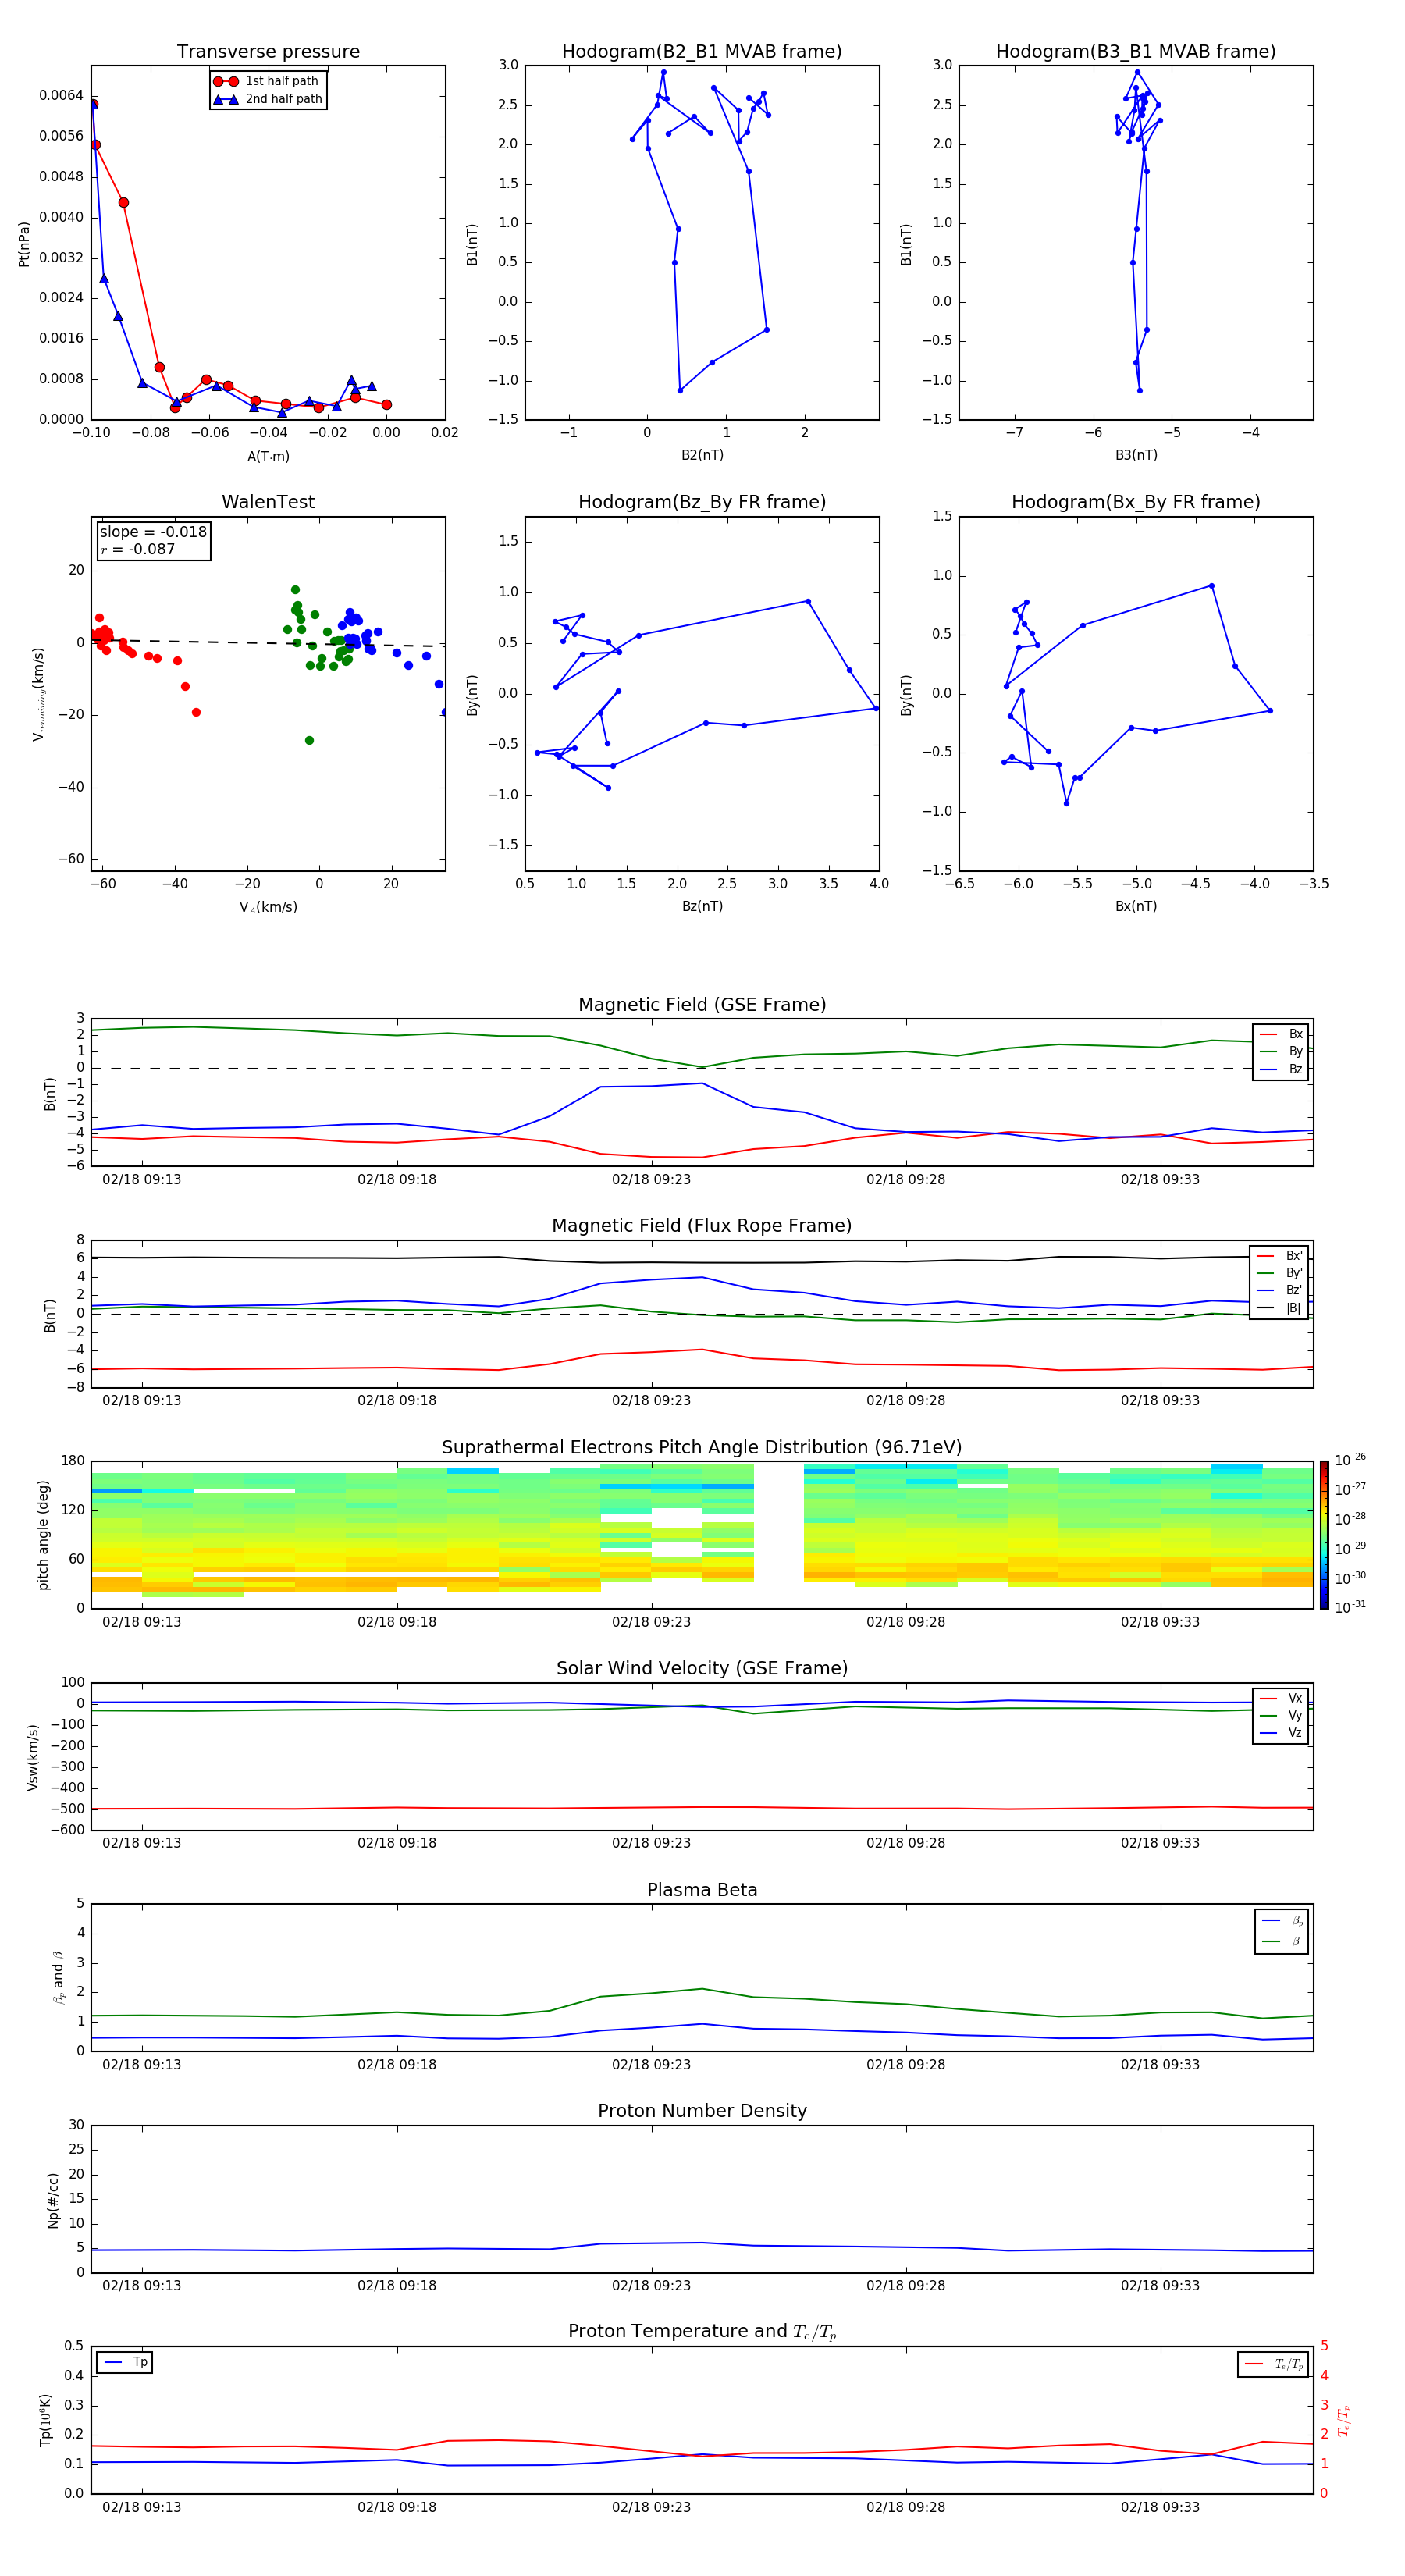Image resolution: width=1405 pixels, height=2576 pixels.
Task: Click the 'Magnetic Field (GSE Frame)' title
Action: click(x=701, y=1005)
